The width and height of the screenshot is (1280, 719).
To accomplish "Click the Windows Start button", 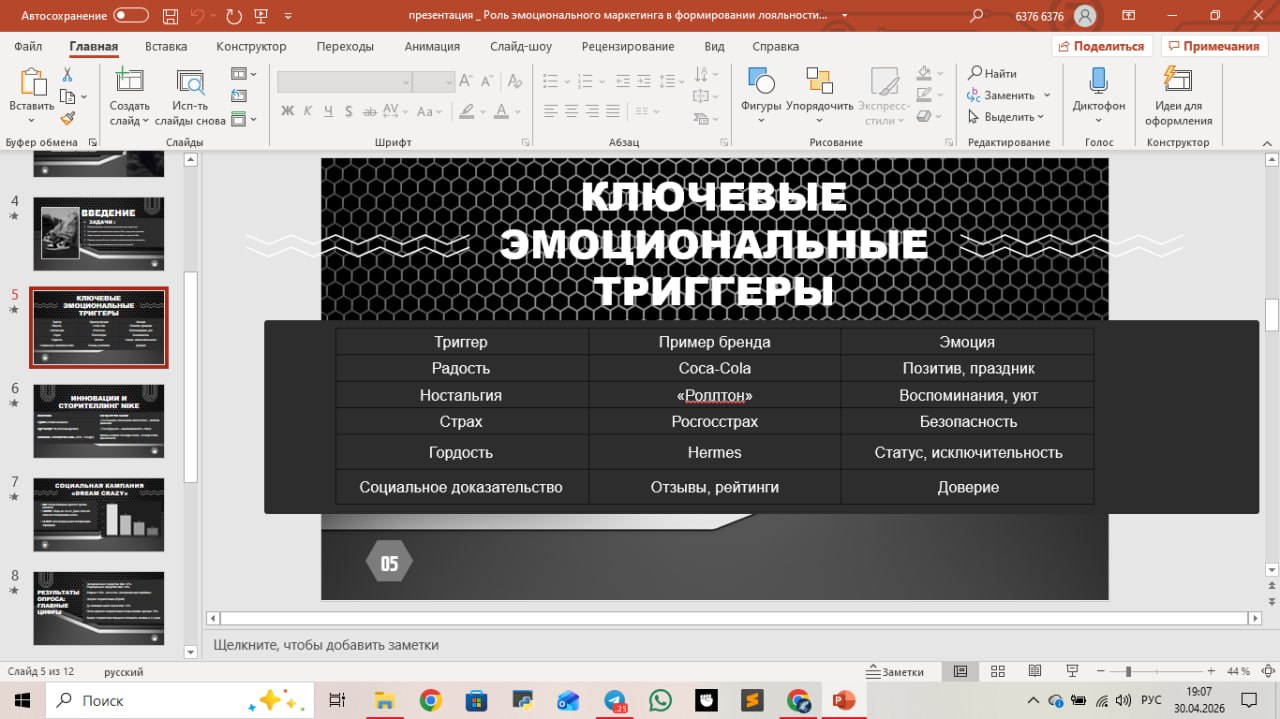I will pos(22,700).
